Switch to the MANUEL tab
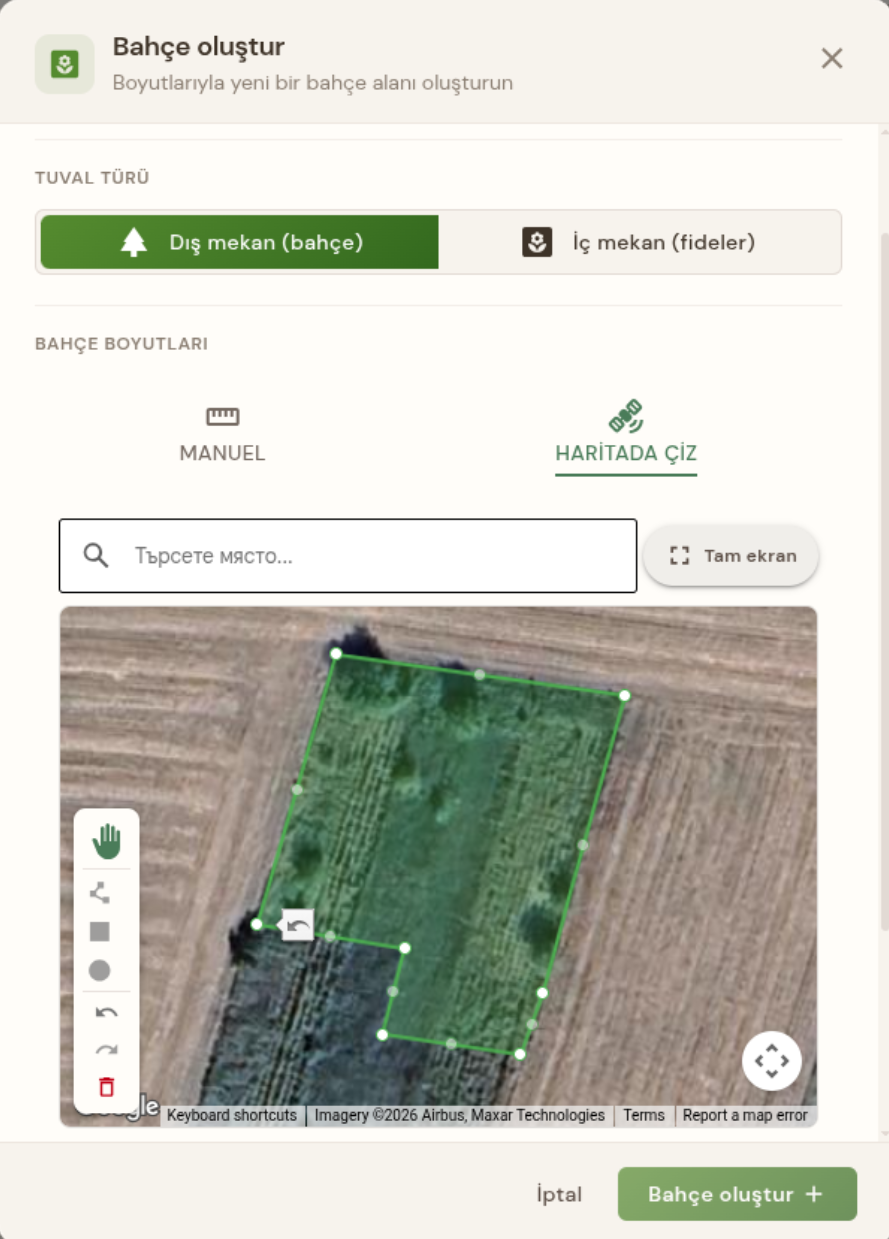 click(222, 436)
